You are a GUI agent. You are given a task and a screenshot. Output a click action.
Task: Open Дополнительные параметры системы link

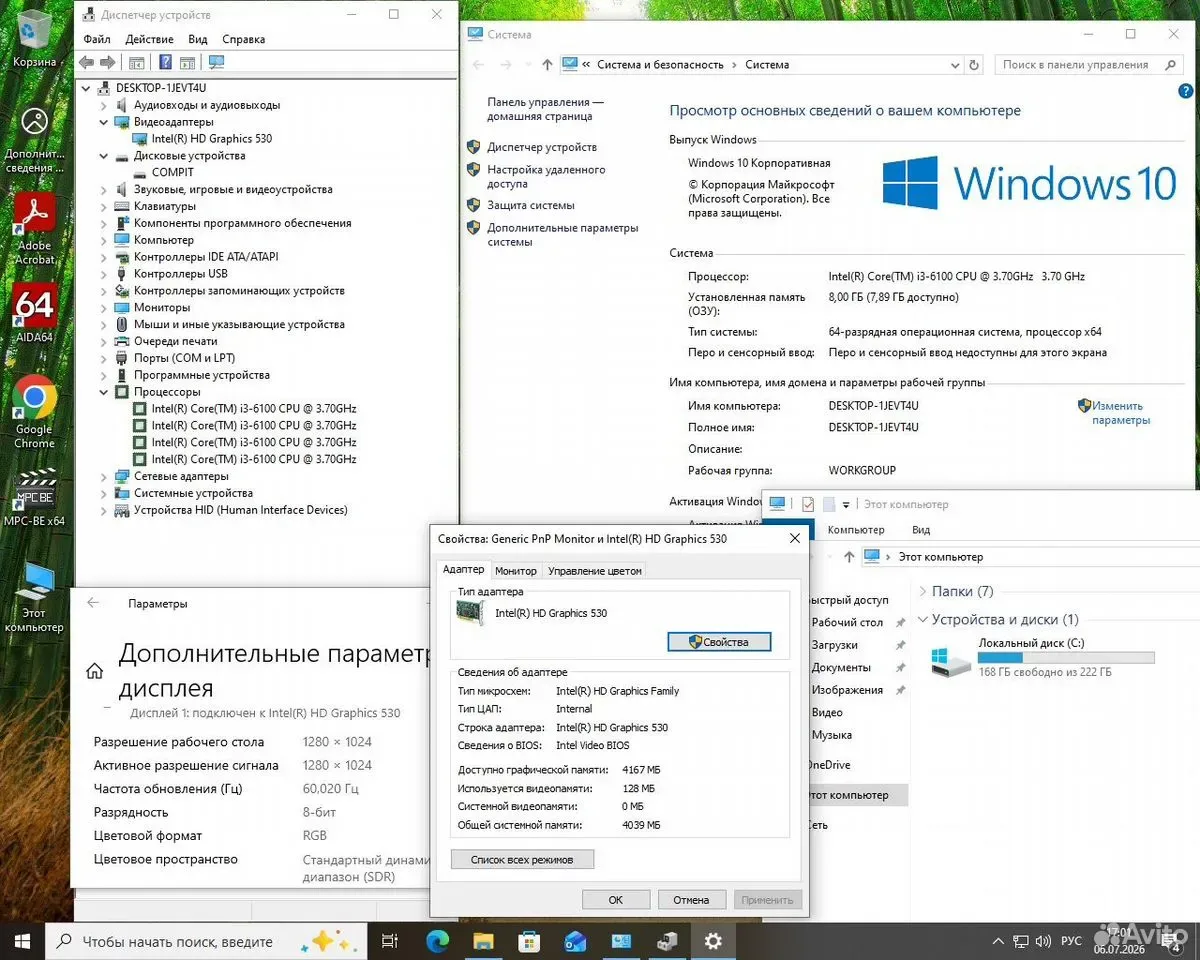562,235
